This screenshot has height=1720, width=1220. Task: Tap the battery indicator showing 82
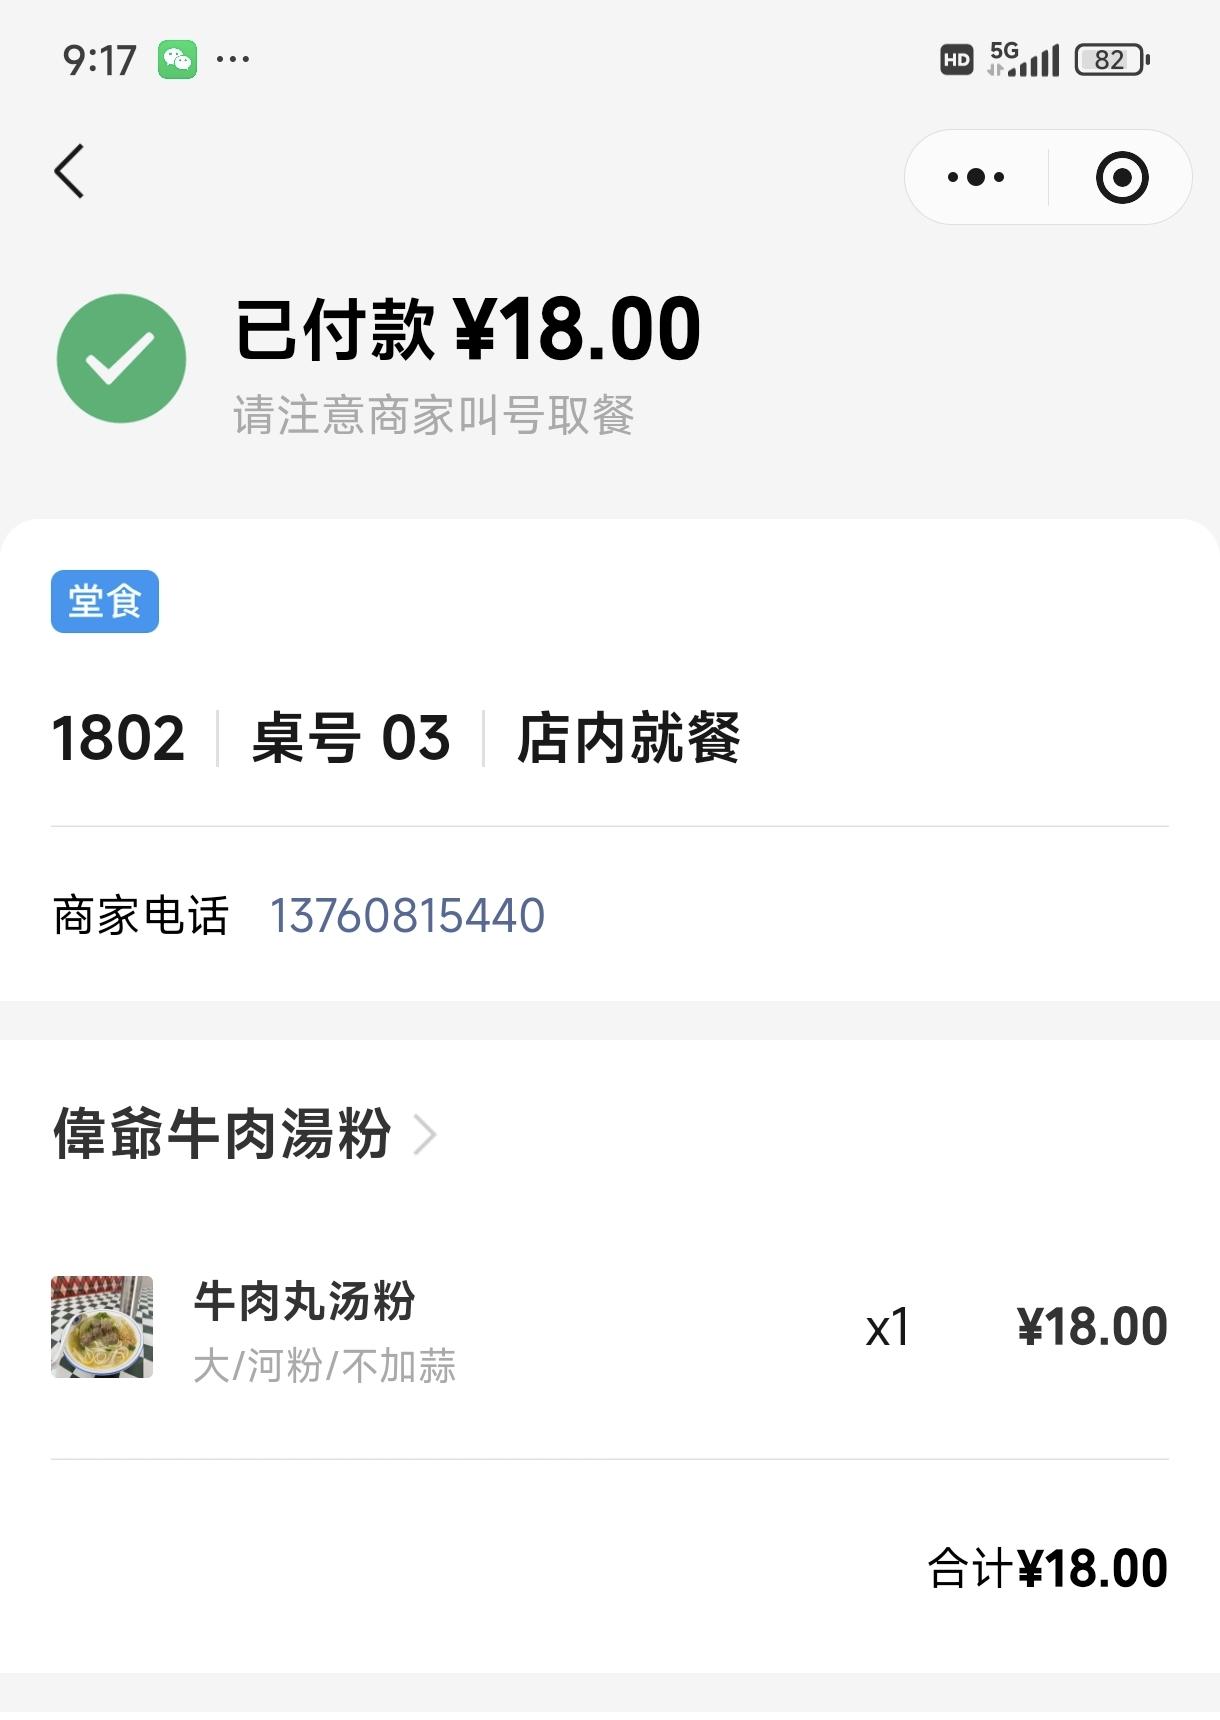(1112, 60)
